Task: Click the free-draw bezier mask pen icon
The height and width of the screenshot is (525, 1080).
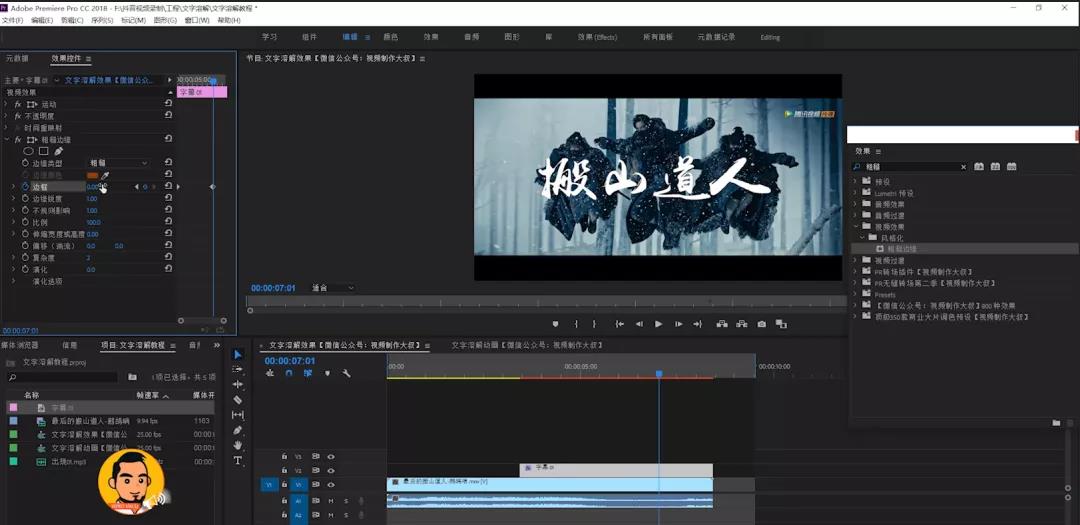Action: pos(59,151)
